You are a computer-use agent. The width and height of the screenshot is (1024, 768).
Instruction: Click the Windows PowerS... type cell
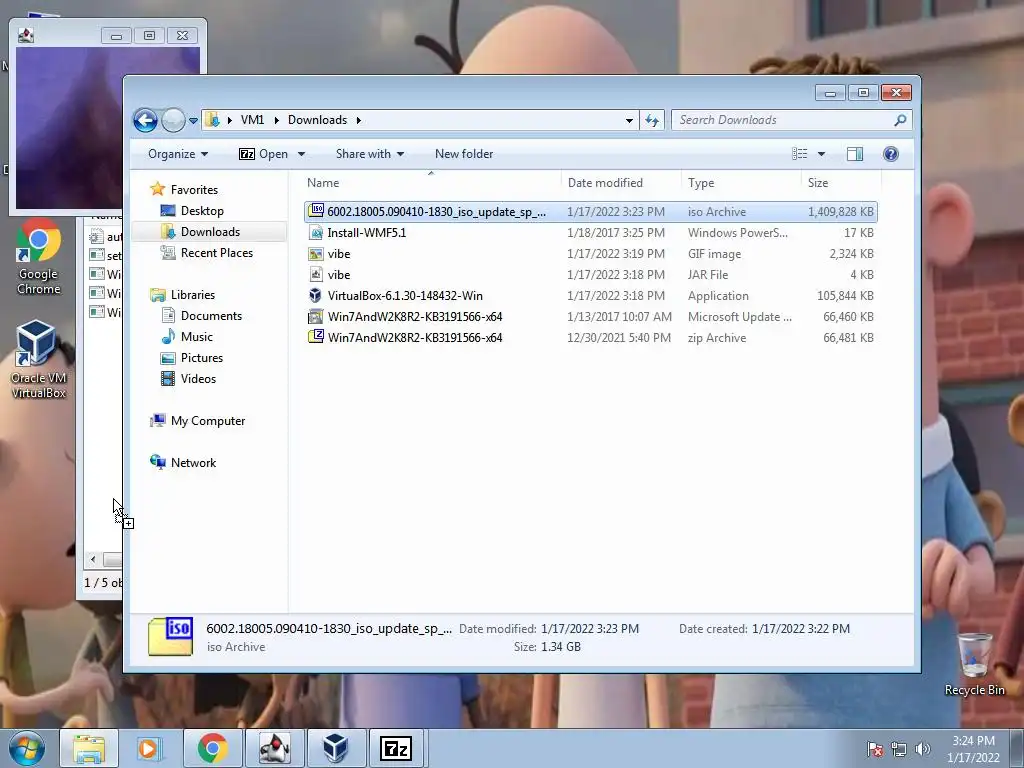coord(737,232)
